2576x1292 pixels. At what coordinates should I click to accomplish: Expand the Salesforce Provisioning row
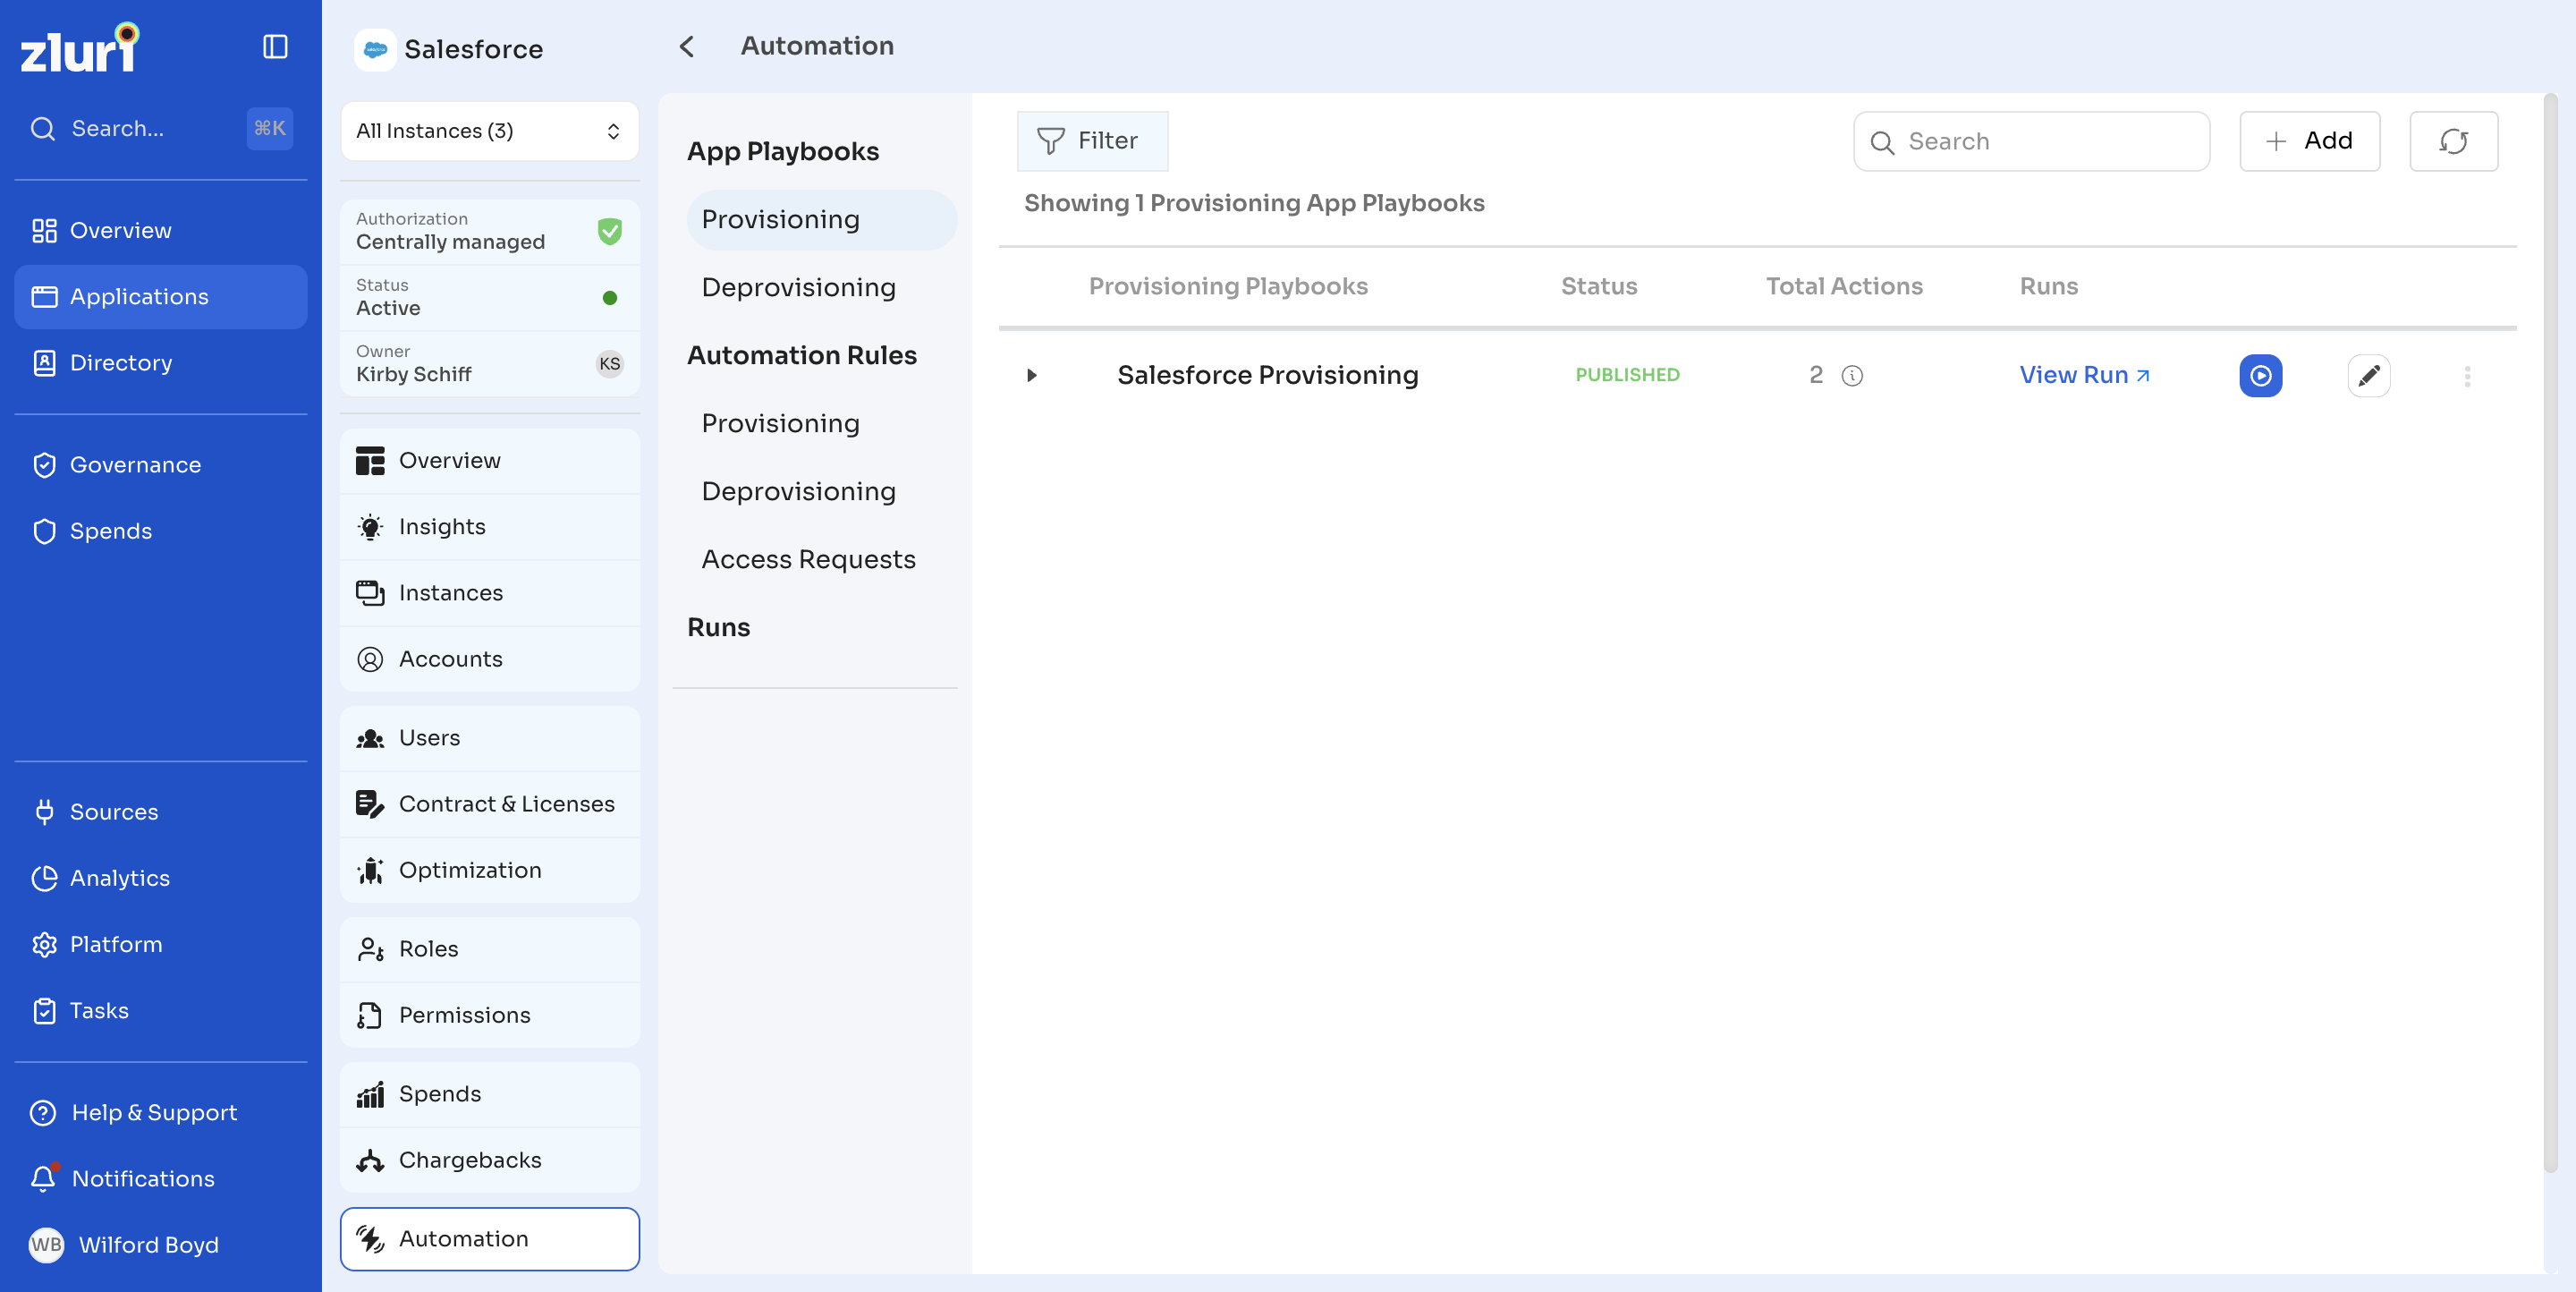1032,376
